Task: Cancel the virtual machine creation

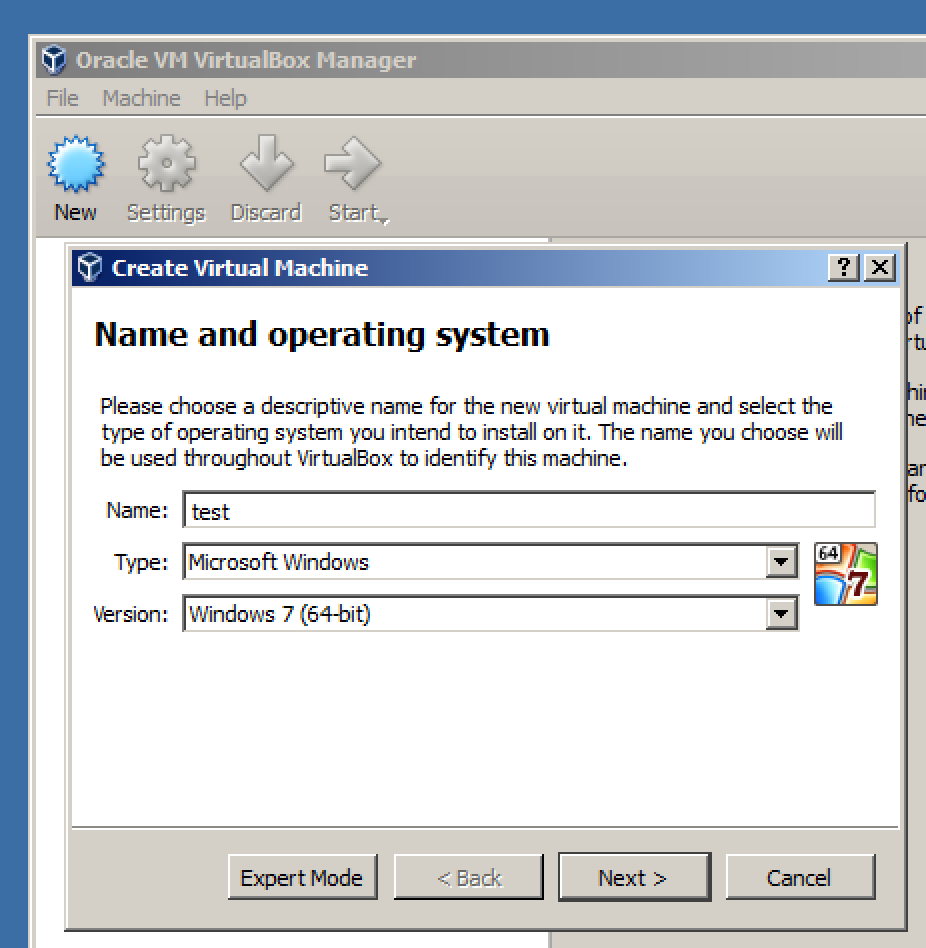Action: pyautogui.click(x=800, y=877)
